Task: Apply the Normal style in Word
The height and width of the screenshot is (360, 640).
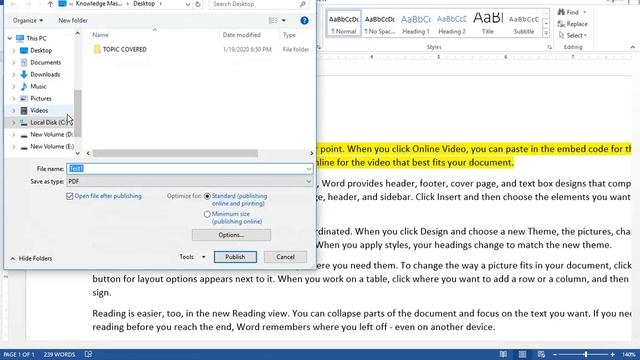Action: click(x=344, y=24)
